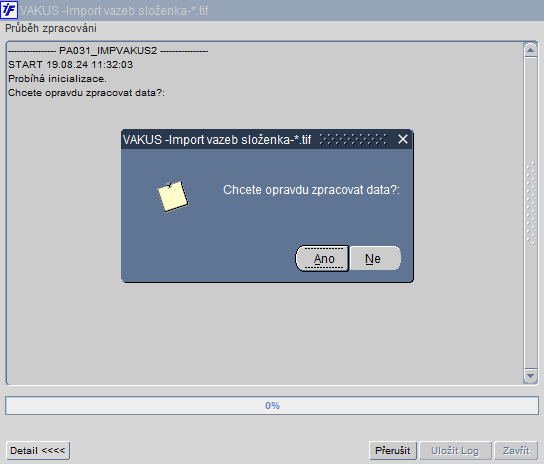Click the dotted grip in dialog title

coord(352,139)
